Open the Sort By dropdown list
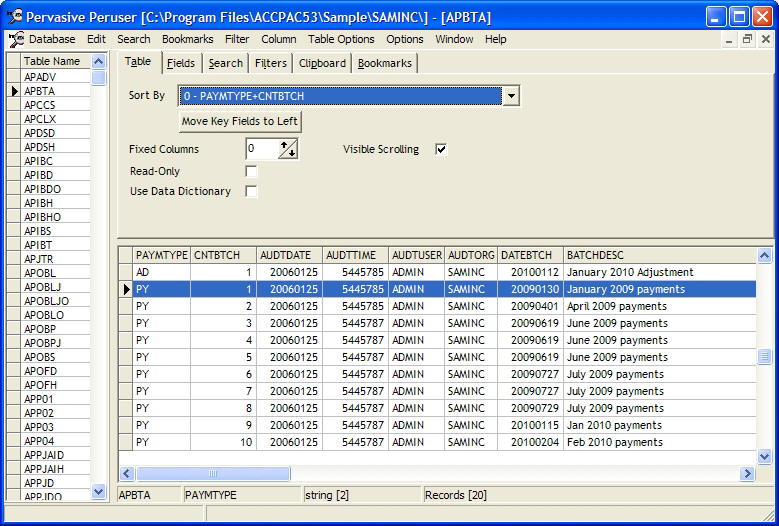Viewport: 779px width, 526px height. coord(511,96)
